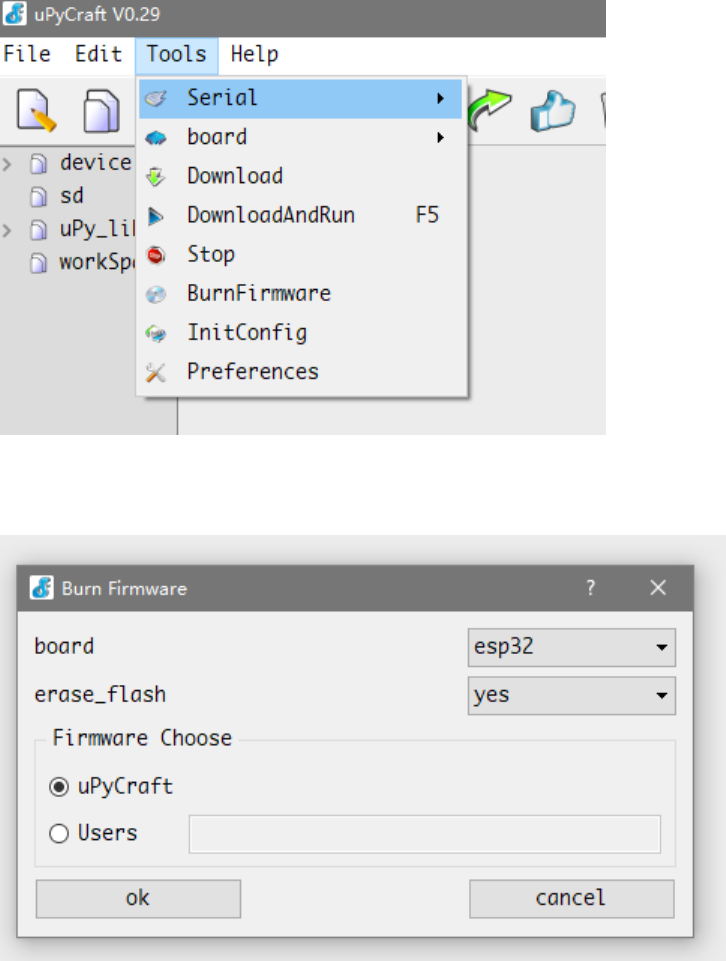Select the uPy_lib tree item

tap(97, 230)
